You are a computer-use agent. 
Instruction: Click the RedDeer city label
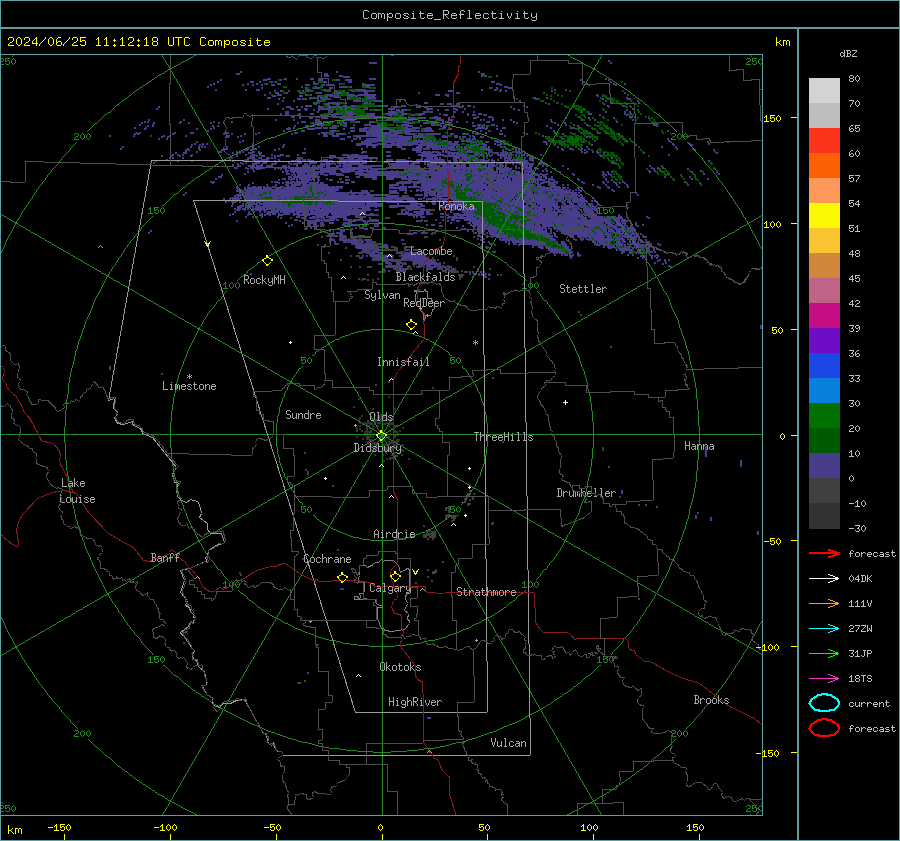[424, 303]
